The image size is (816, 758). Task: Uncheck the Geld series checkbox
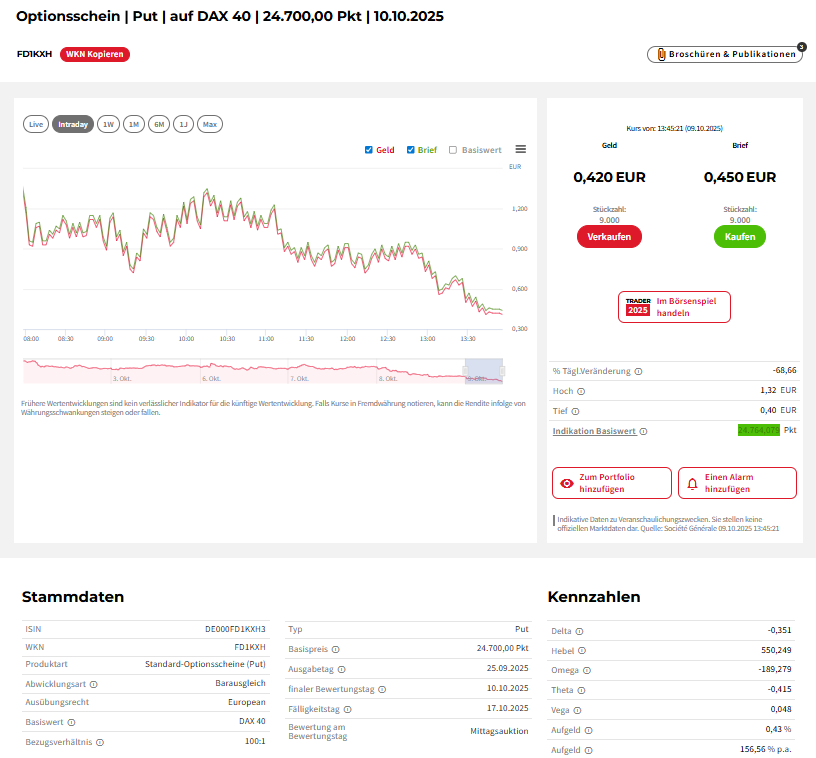369,150
